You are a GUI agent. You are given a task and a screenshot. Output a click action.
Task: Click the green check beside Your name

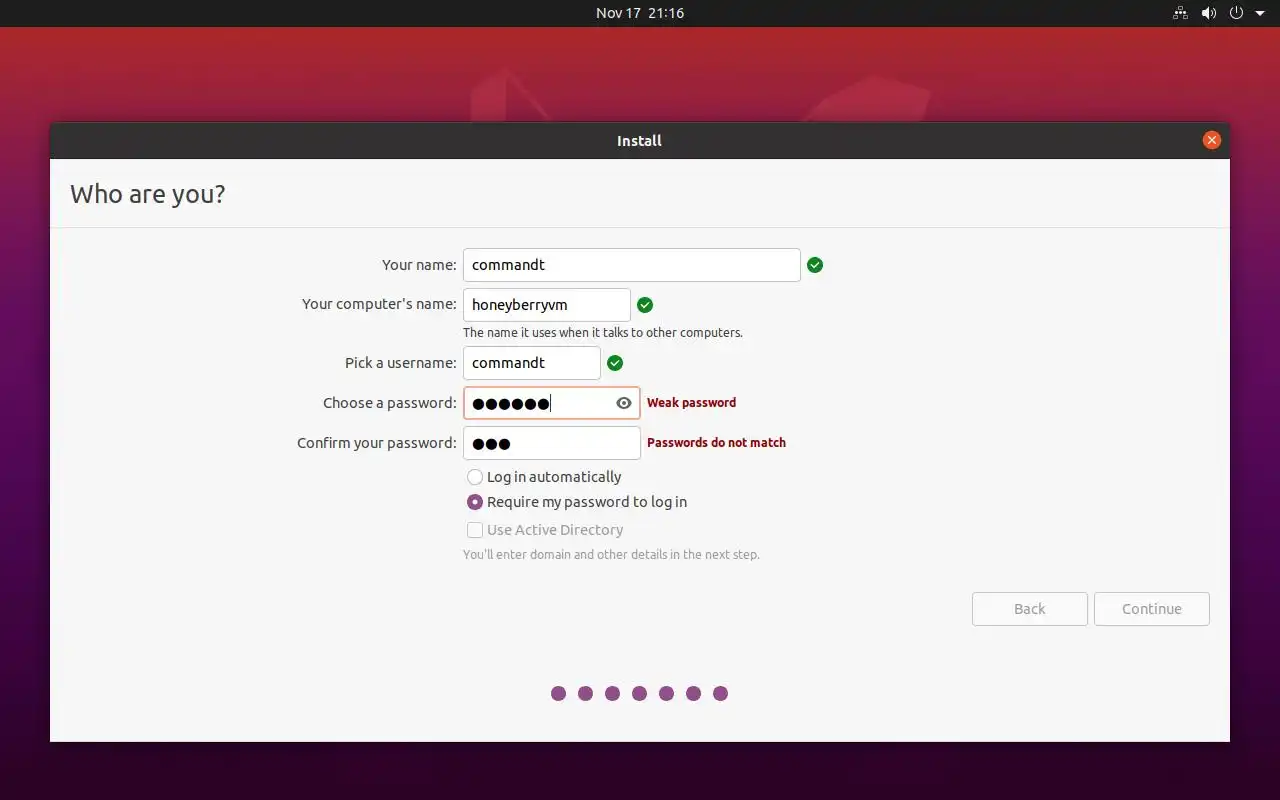pyautogui.click(x=815, y=265)
